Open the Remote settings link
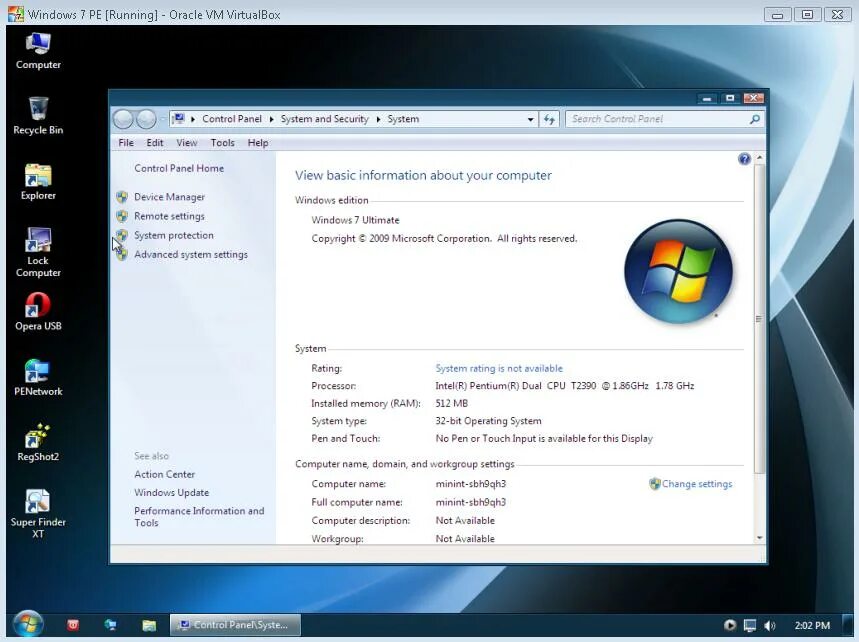 coord(169,216)
